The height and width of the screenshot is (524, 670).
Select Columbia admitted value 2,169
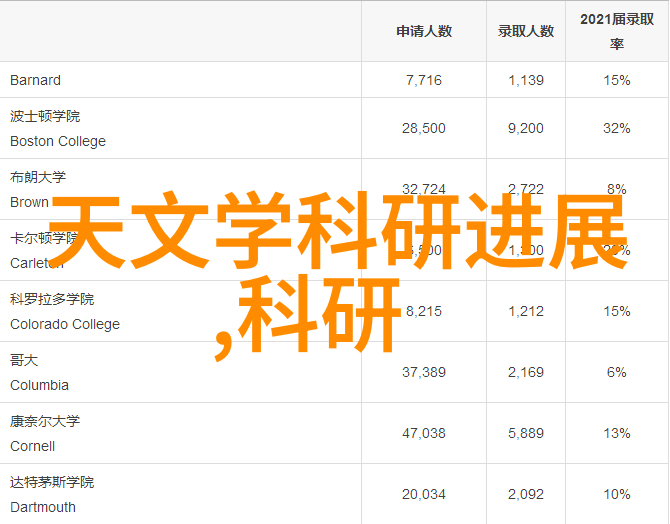point(526,372)
